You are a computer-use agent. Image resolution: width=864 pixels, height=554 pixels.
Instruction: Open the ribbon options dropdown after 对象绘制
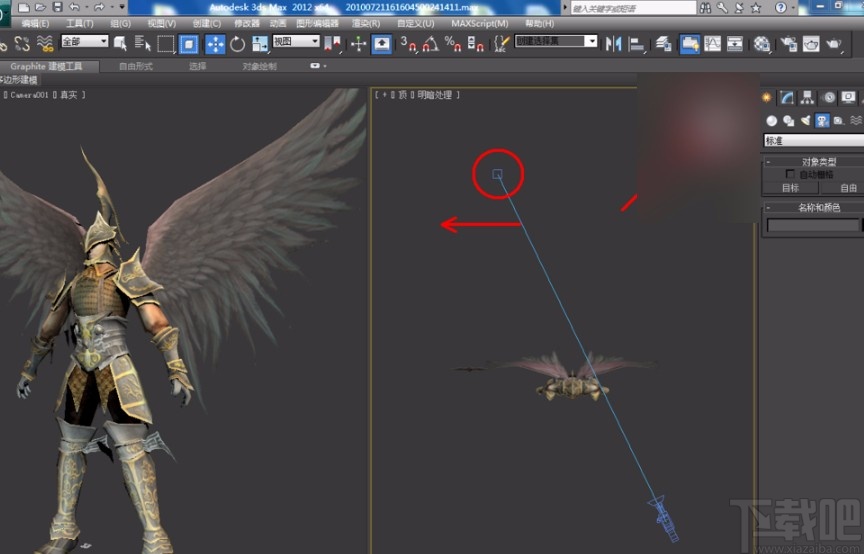tap(318, 66)
